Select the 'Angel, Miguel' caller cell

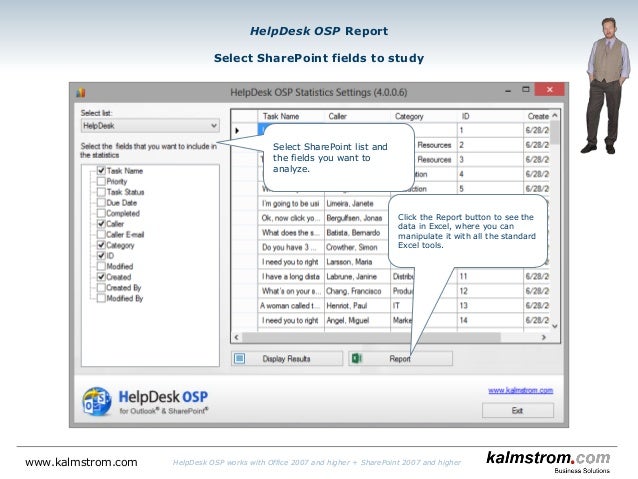tap(357, 321)
